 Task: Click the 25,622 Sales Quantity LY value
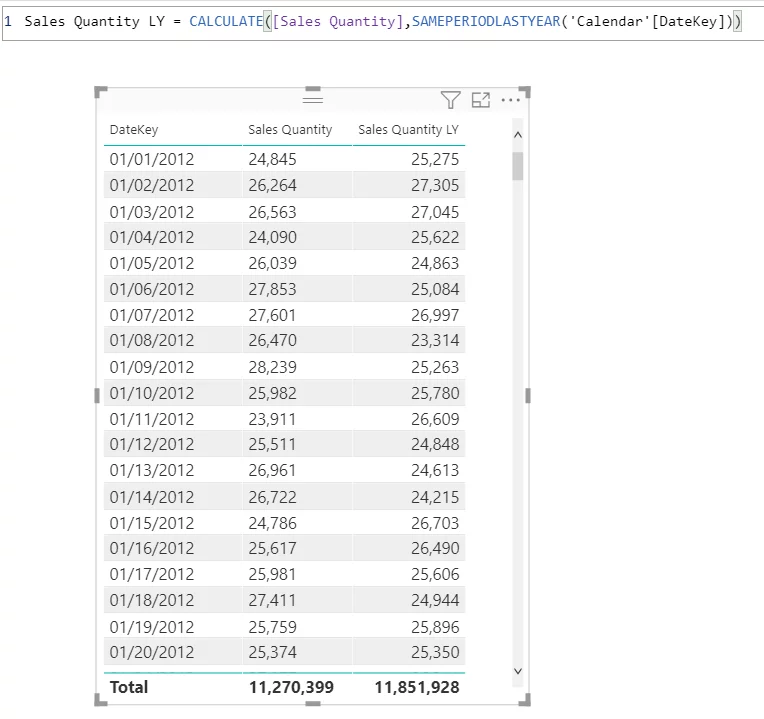coord(435,237)
